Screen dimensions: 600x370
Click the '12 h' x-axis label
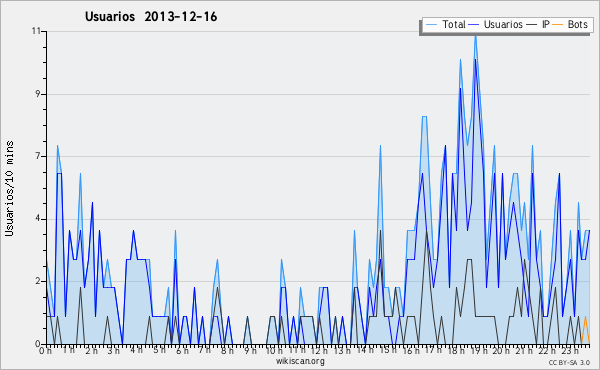(x=319, y=350)
